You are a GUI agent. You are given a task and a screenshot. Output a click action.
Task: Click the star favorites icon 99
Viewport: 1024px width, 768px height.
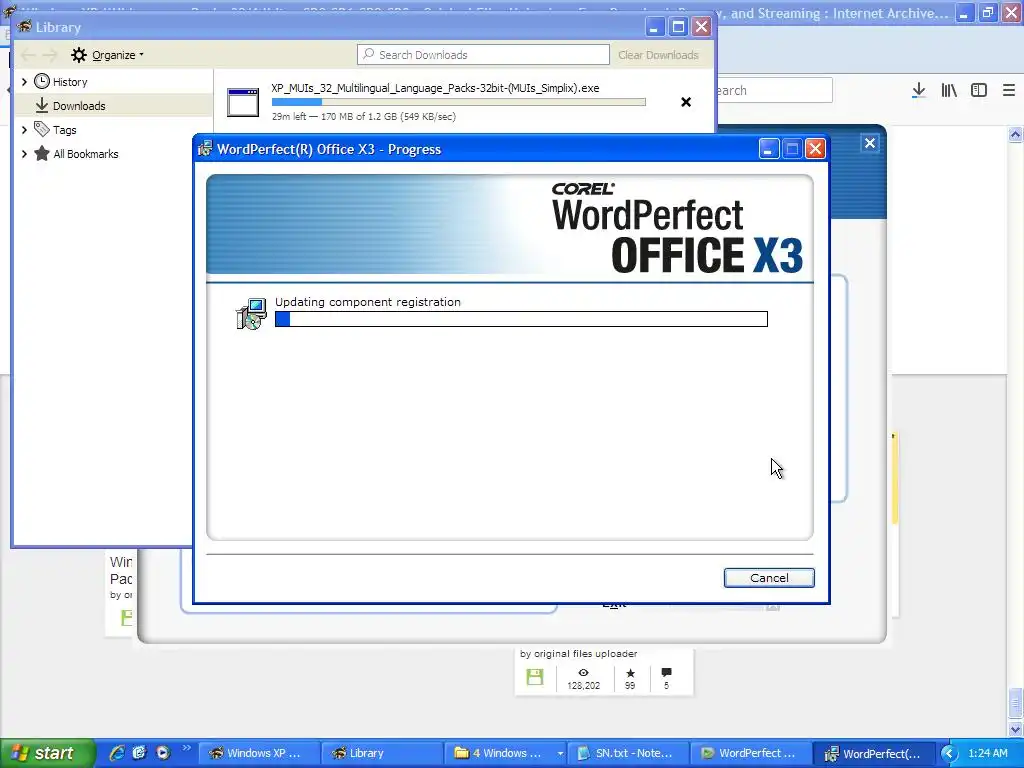pos(630,673)
